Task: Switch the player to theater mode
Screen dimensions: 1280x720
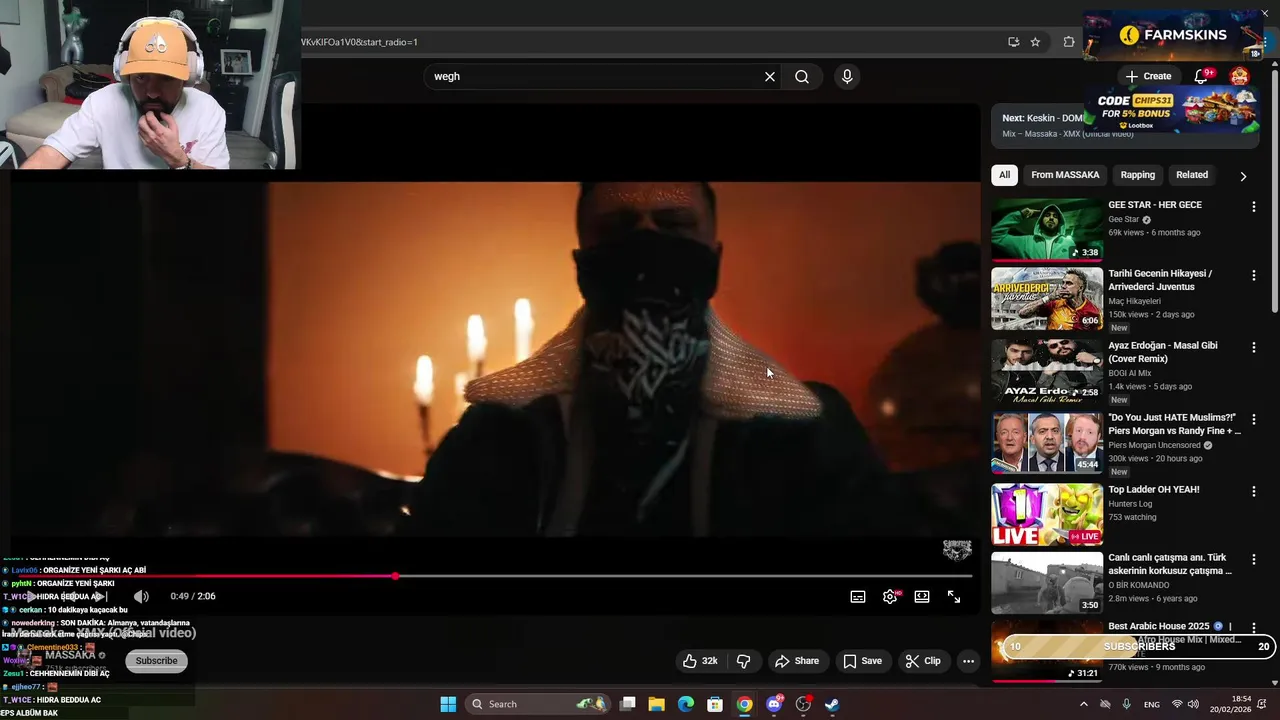Action: tap(922, 596)
